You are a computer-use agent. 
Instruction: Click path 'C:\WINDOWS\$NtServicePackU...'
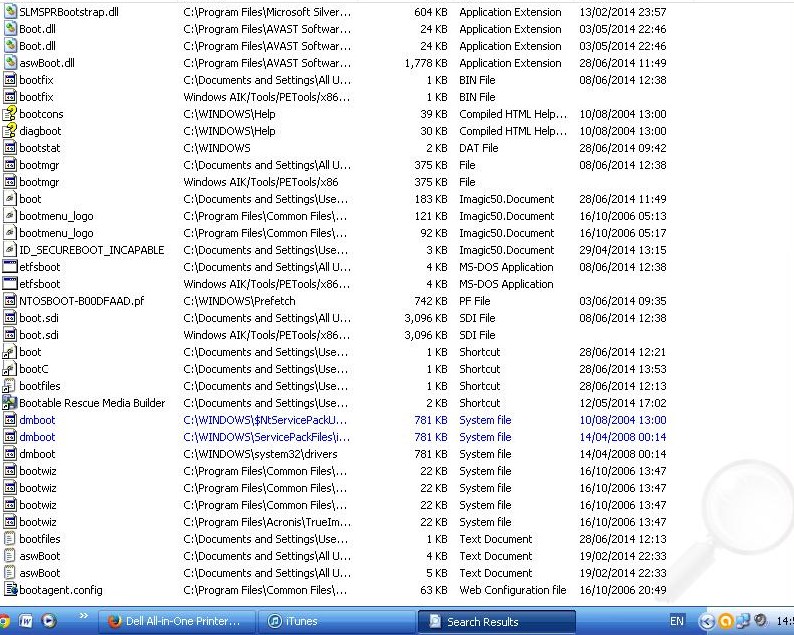pos(265,420)
